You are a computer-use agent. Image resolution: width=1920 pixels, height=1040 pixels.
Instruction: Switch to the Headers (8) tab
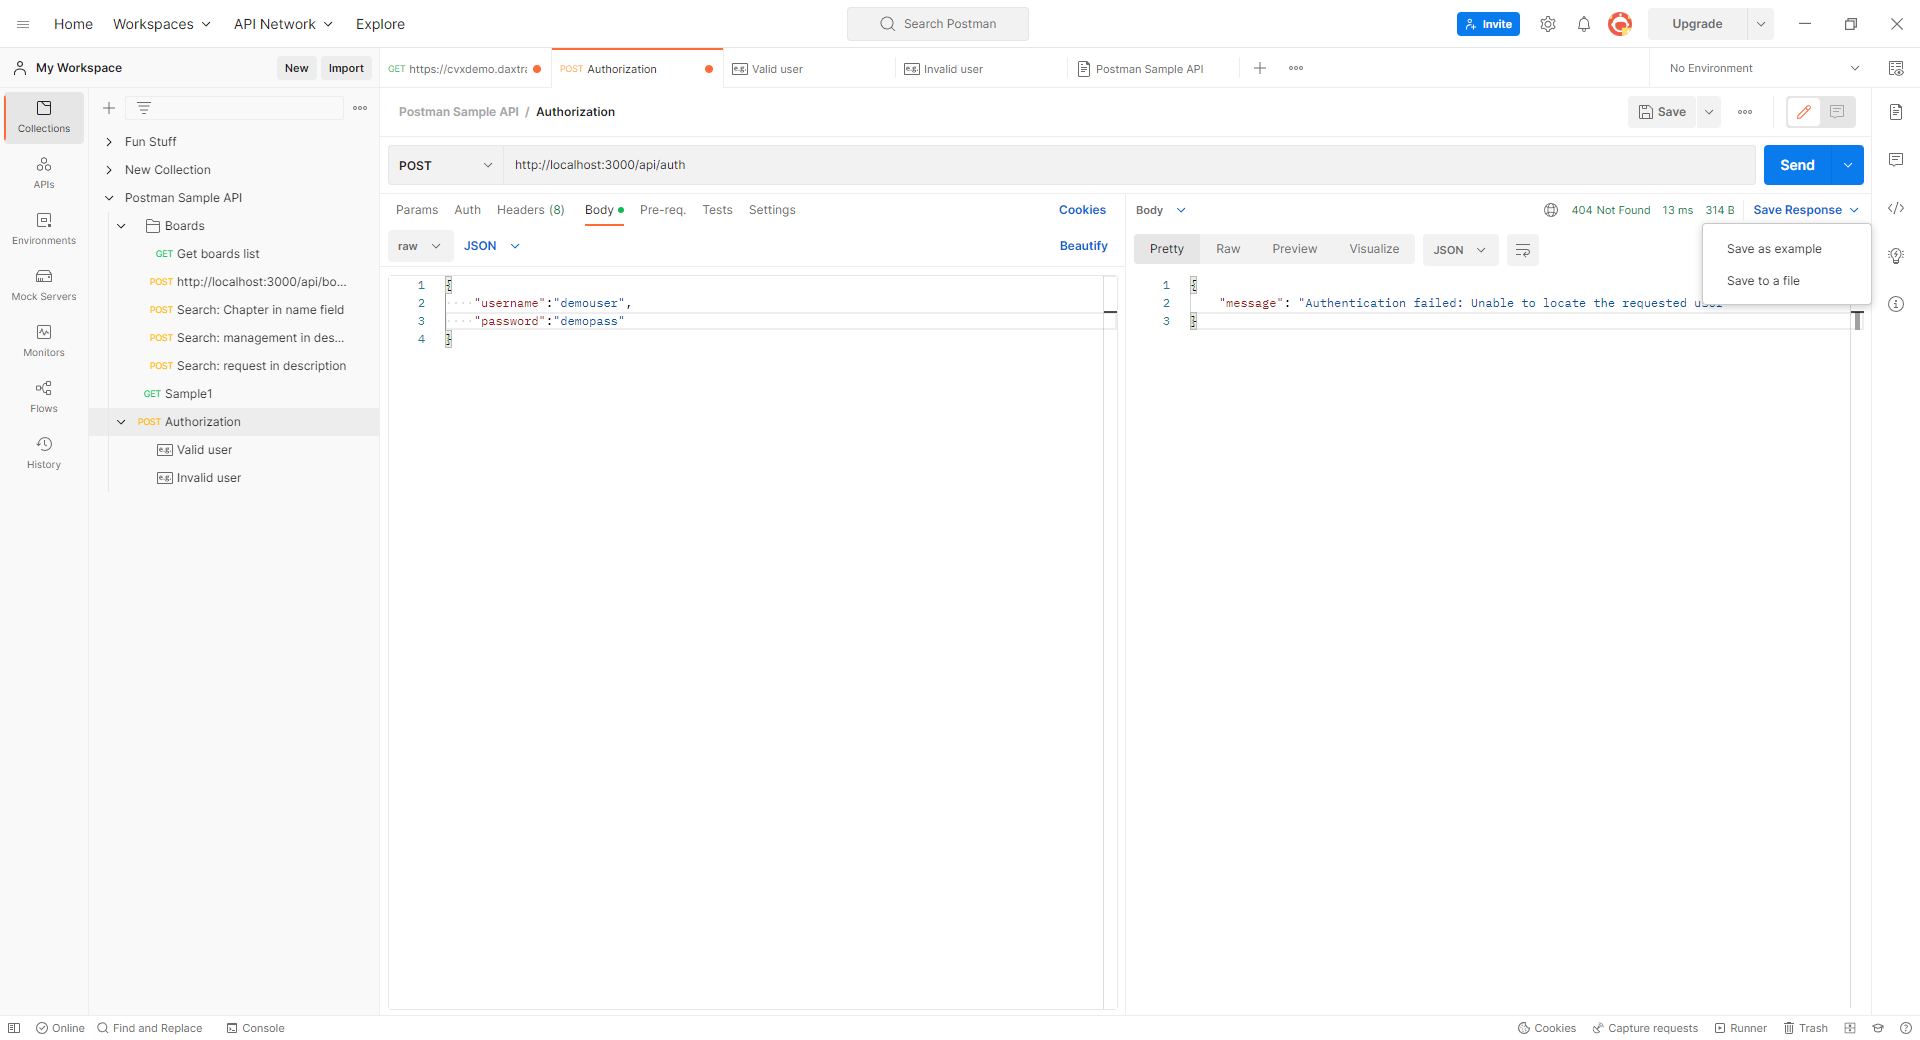tap(531, 210)
